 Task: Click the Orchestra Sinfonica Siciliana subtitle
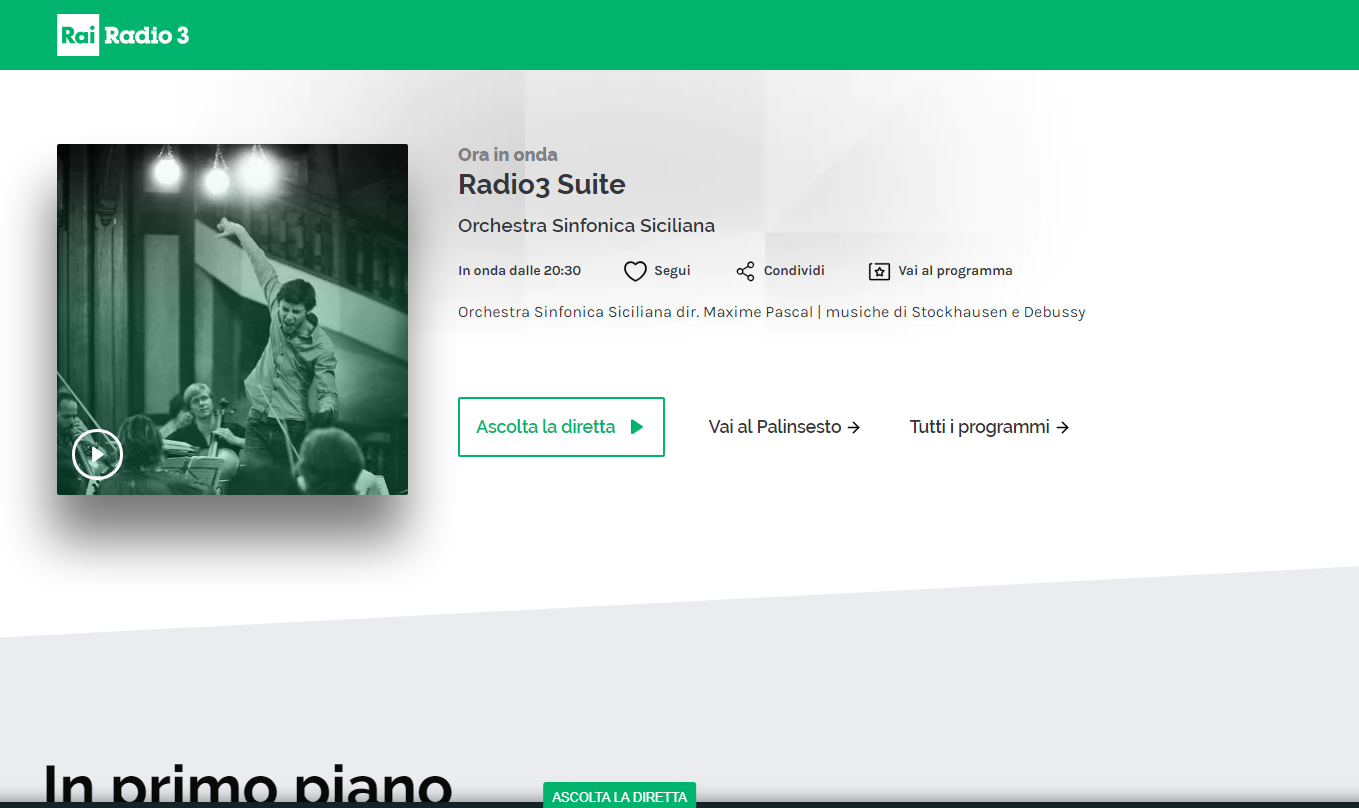click(x=586, y=226)
